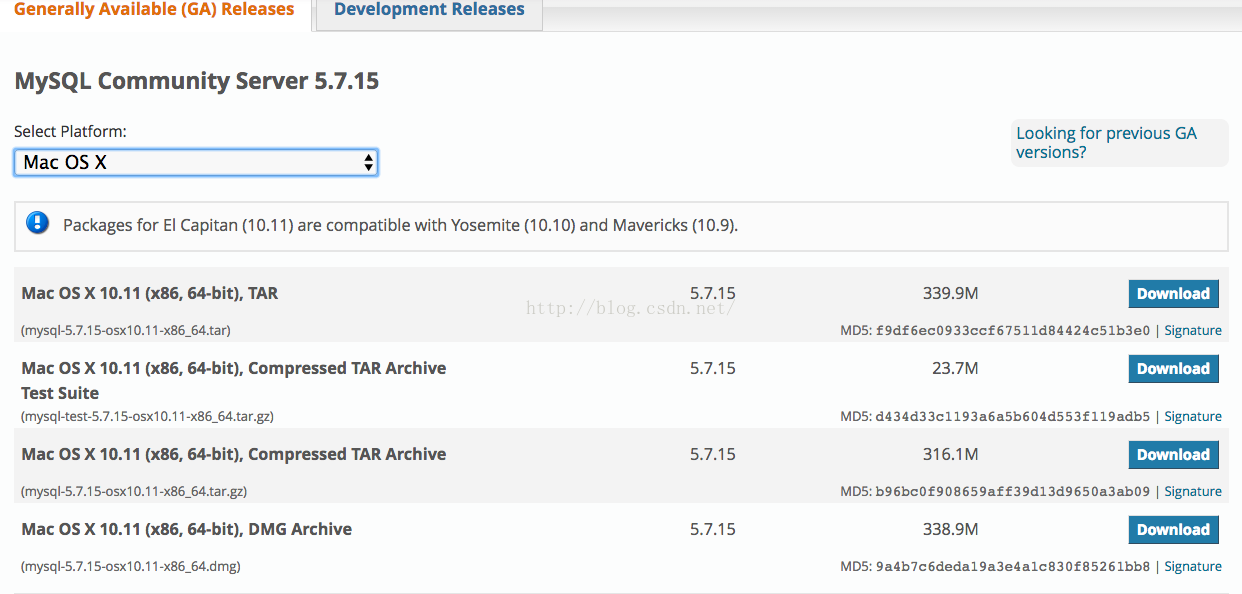Viewport: 1242px width, 594px height.
Task: Click filename (mysql-5.7.15-osx10.11-x86_64.dmg)
Action: [131, 566]
